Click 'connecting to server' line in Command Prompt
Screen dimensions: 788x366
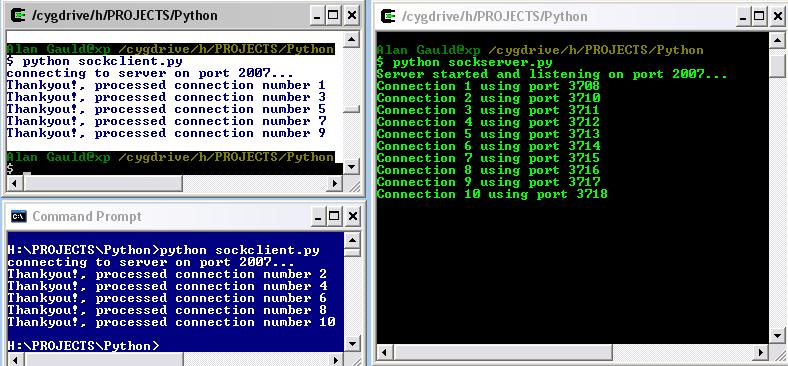coord(151,262)
